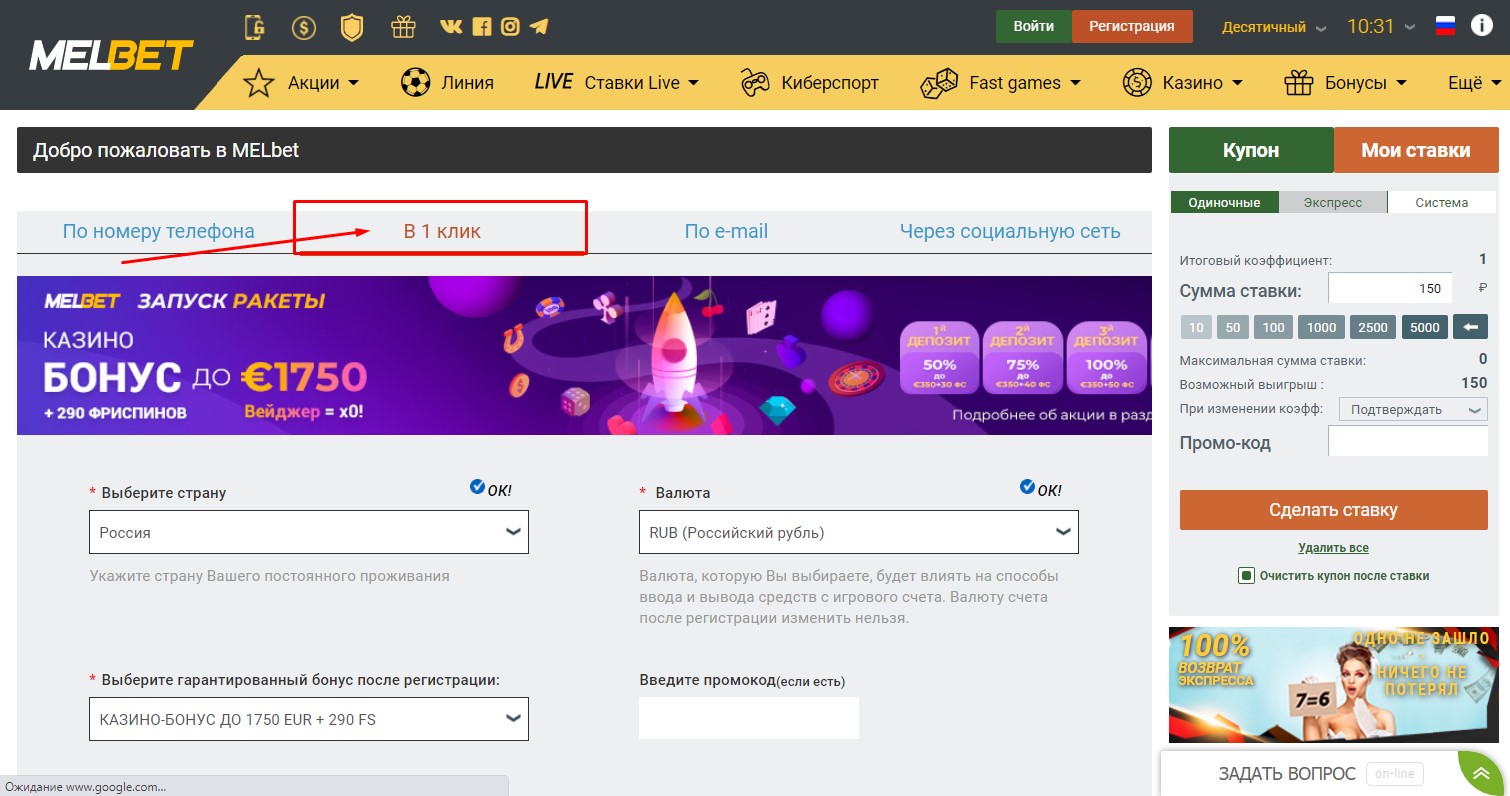The width and height of the screenshot is (1510, 796).
Task: Select the Экспресс bet type tab
Action: pyautogui.click(x=1333, y=202)
